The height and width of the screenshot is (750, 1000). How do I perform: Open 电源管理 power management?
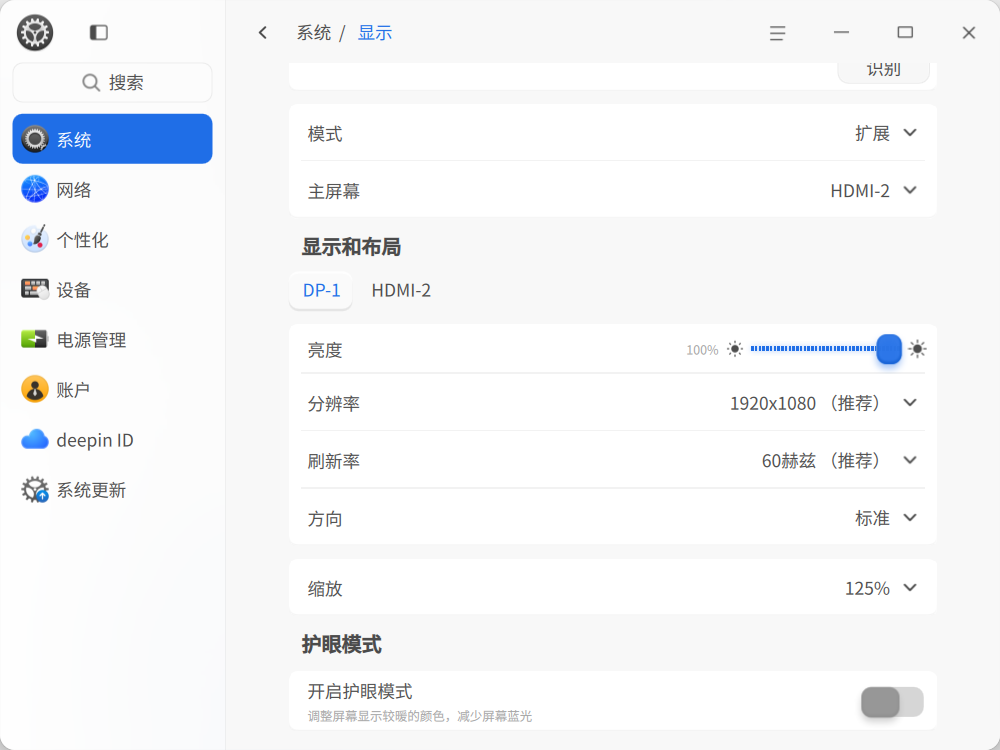pyautogui.click(x=112, y=340)
